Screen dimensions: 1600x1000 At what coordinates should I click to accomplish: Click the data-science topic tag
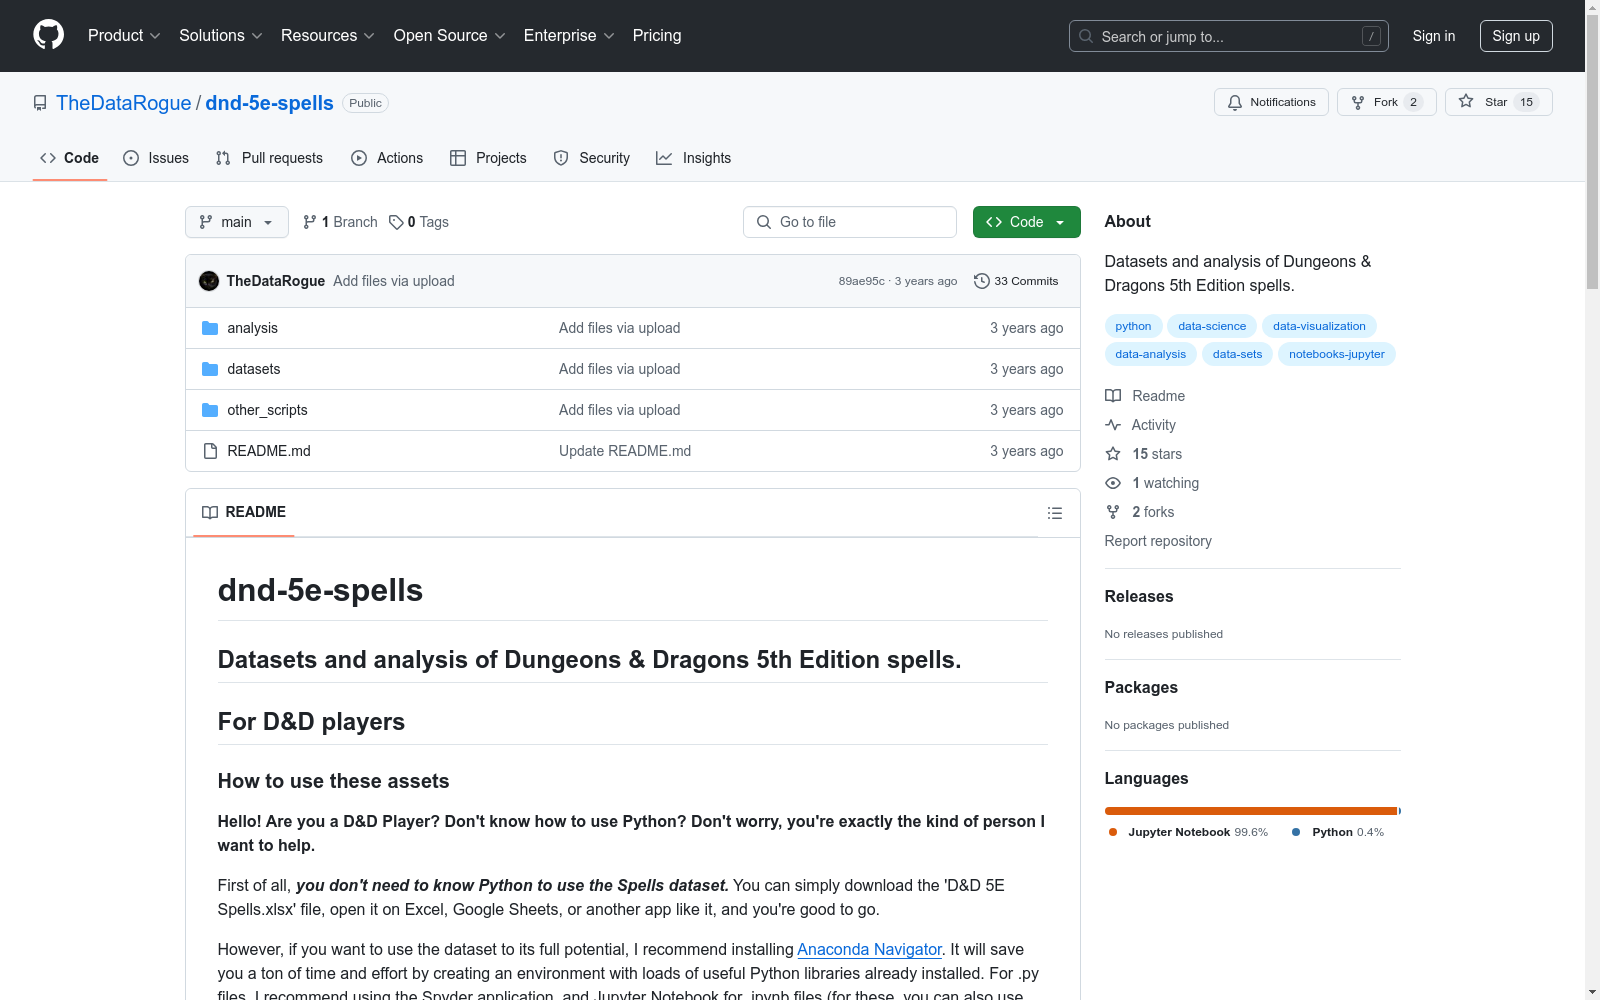click(x=1212, y=326)
